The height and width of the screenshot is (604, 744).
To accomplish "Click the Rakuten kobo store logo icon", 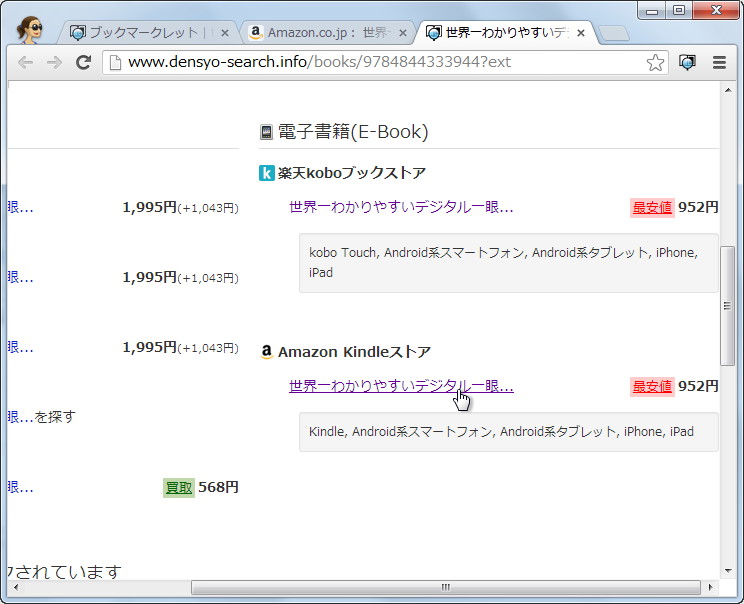I will pyautogui.click(x=266, y=173).
